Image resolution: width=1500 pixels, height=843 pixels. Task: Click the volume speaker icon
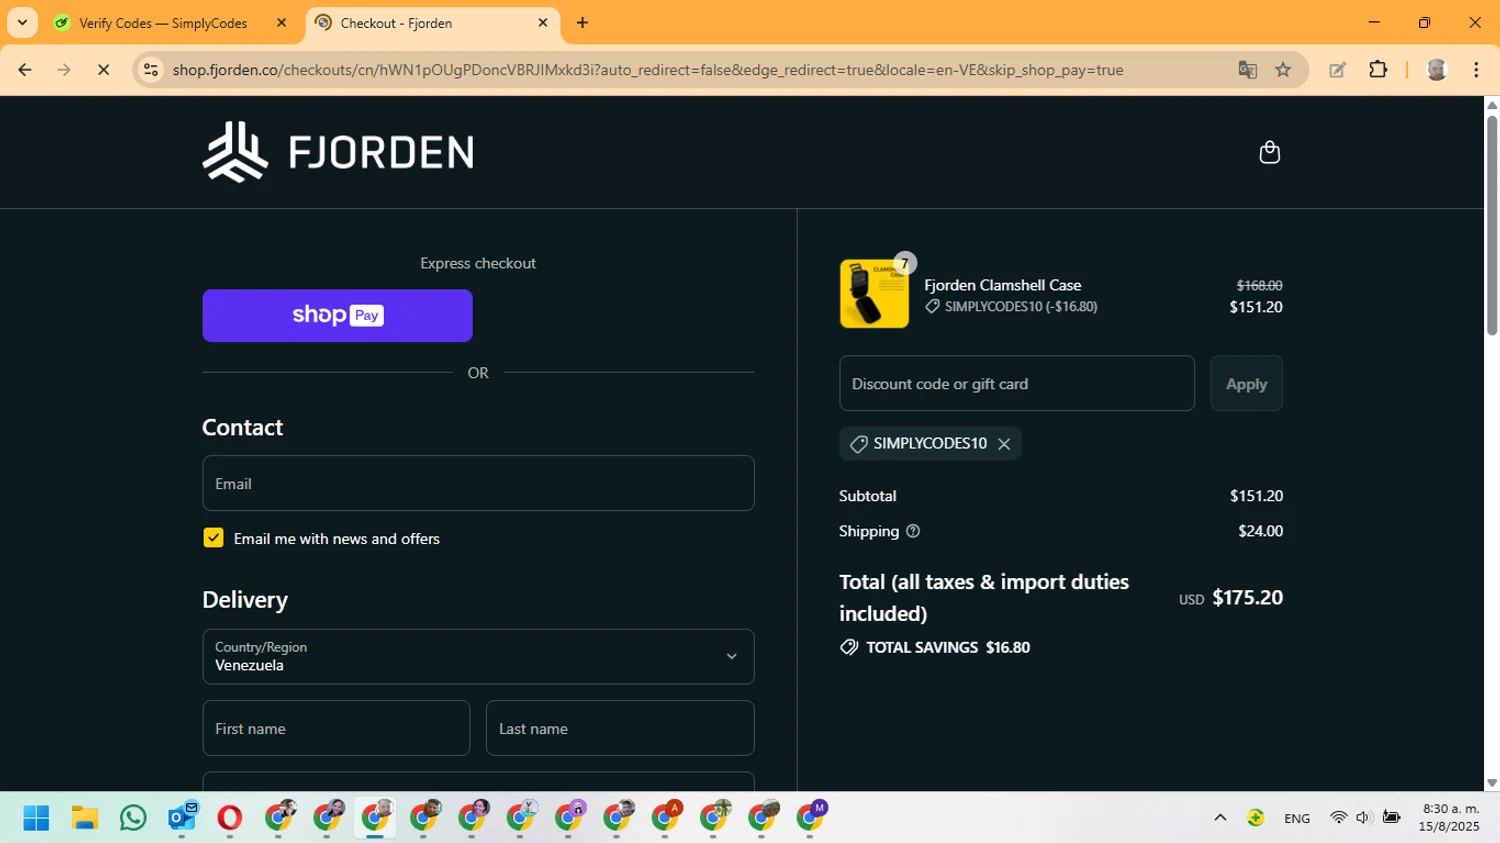1363,818
